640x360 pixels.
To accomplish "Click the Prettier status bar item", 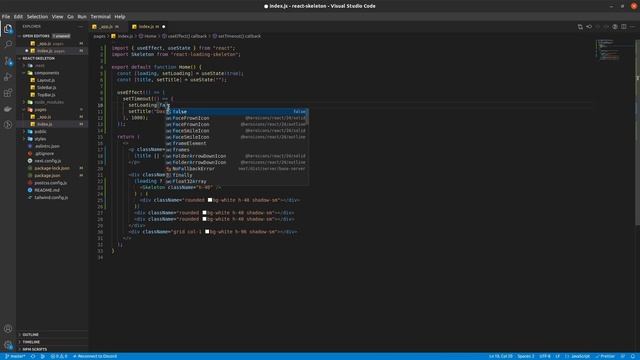I will point(605,356).
